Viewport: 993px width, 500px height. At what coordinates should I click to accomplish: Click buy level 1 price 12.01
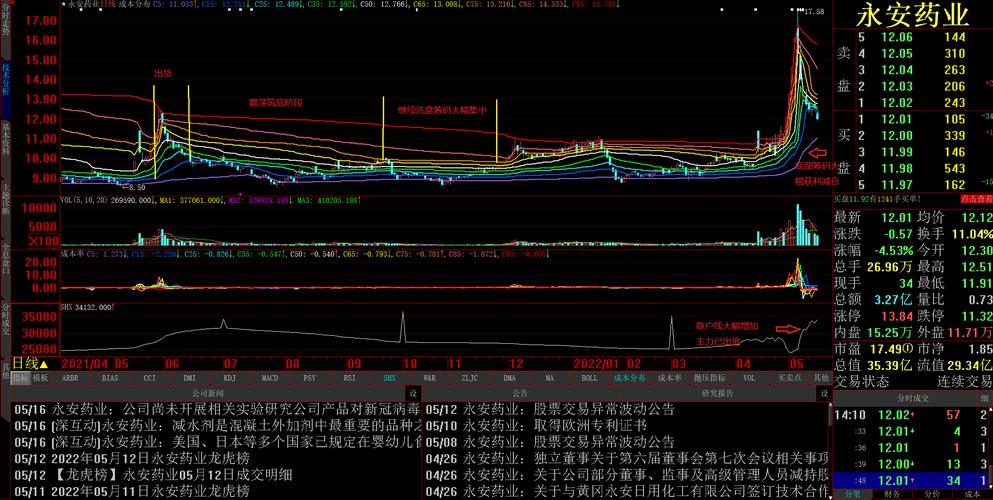coord(897,120)
